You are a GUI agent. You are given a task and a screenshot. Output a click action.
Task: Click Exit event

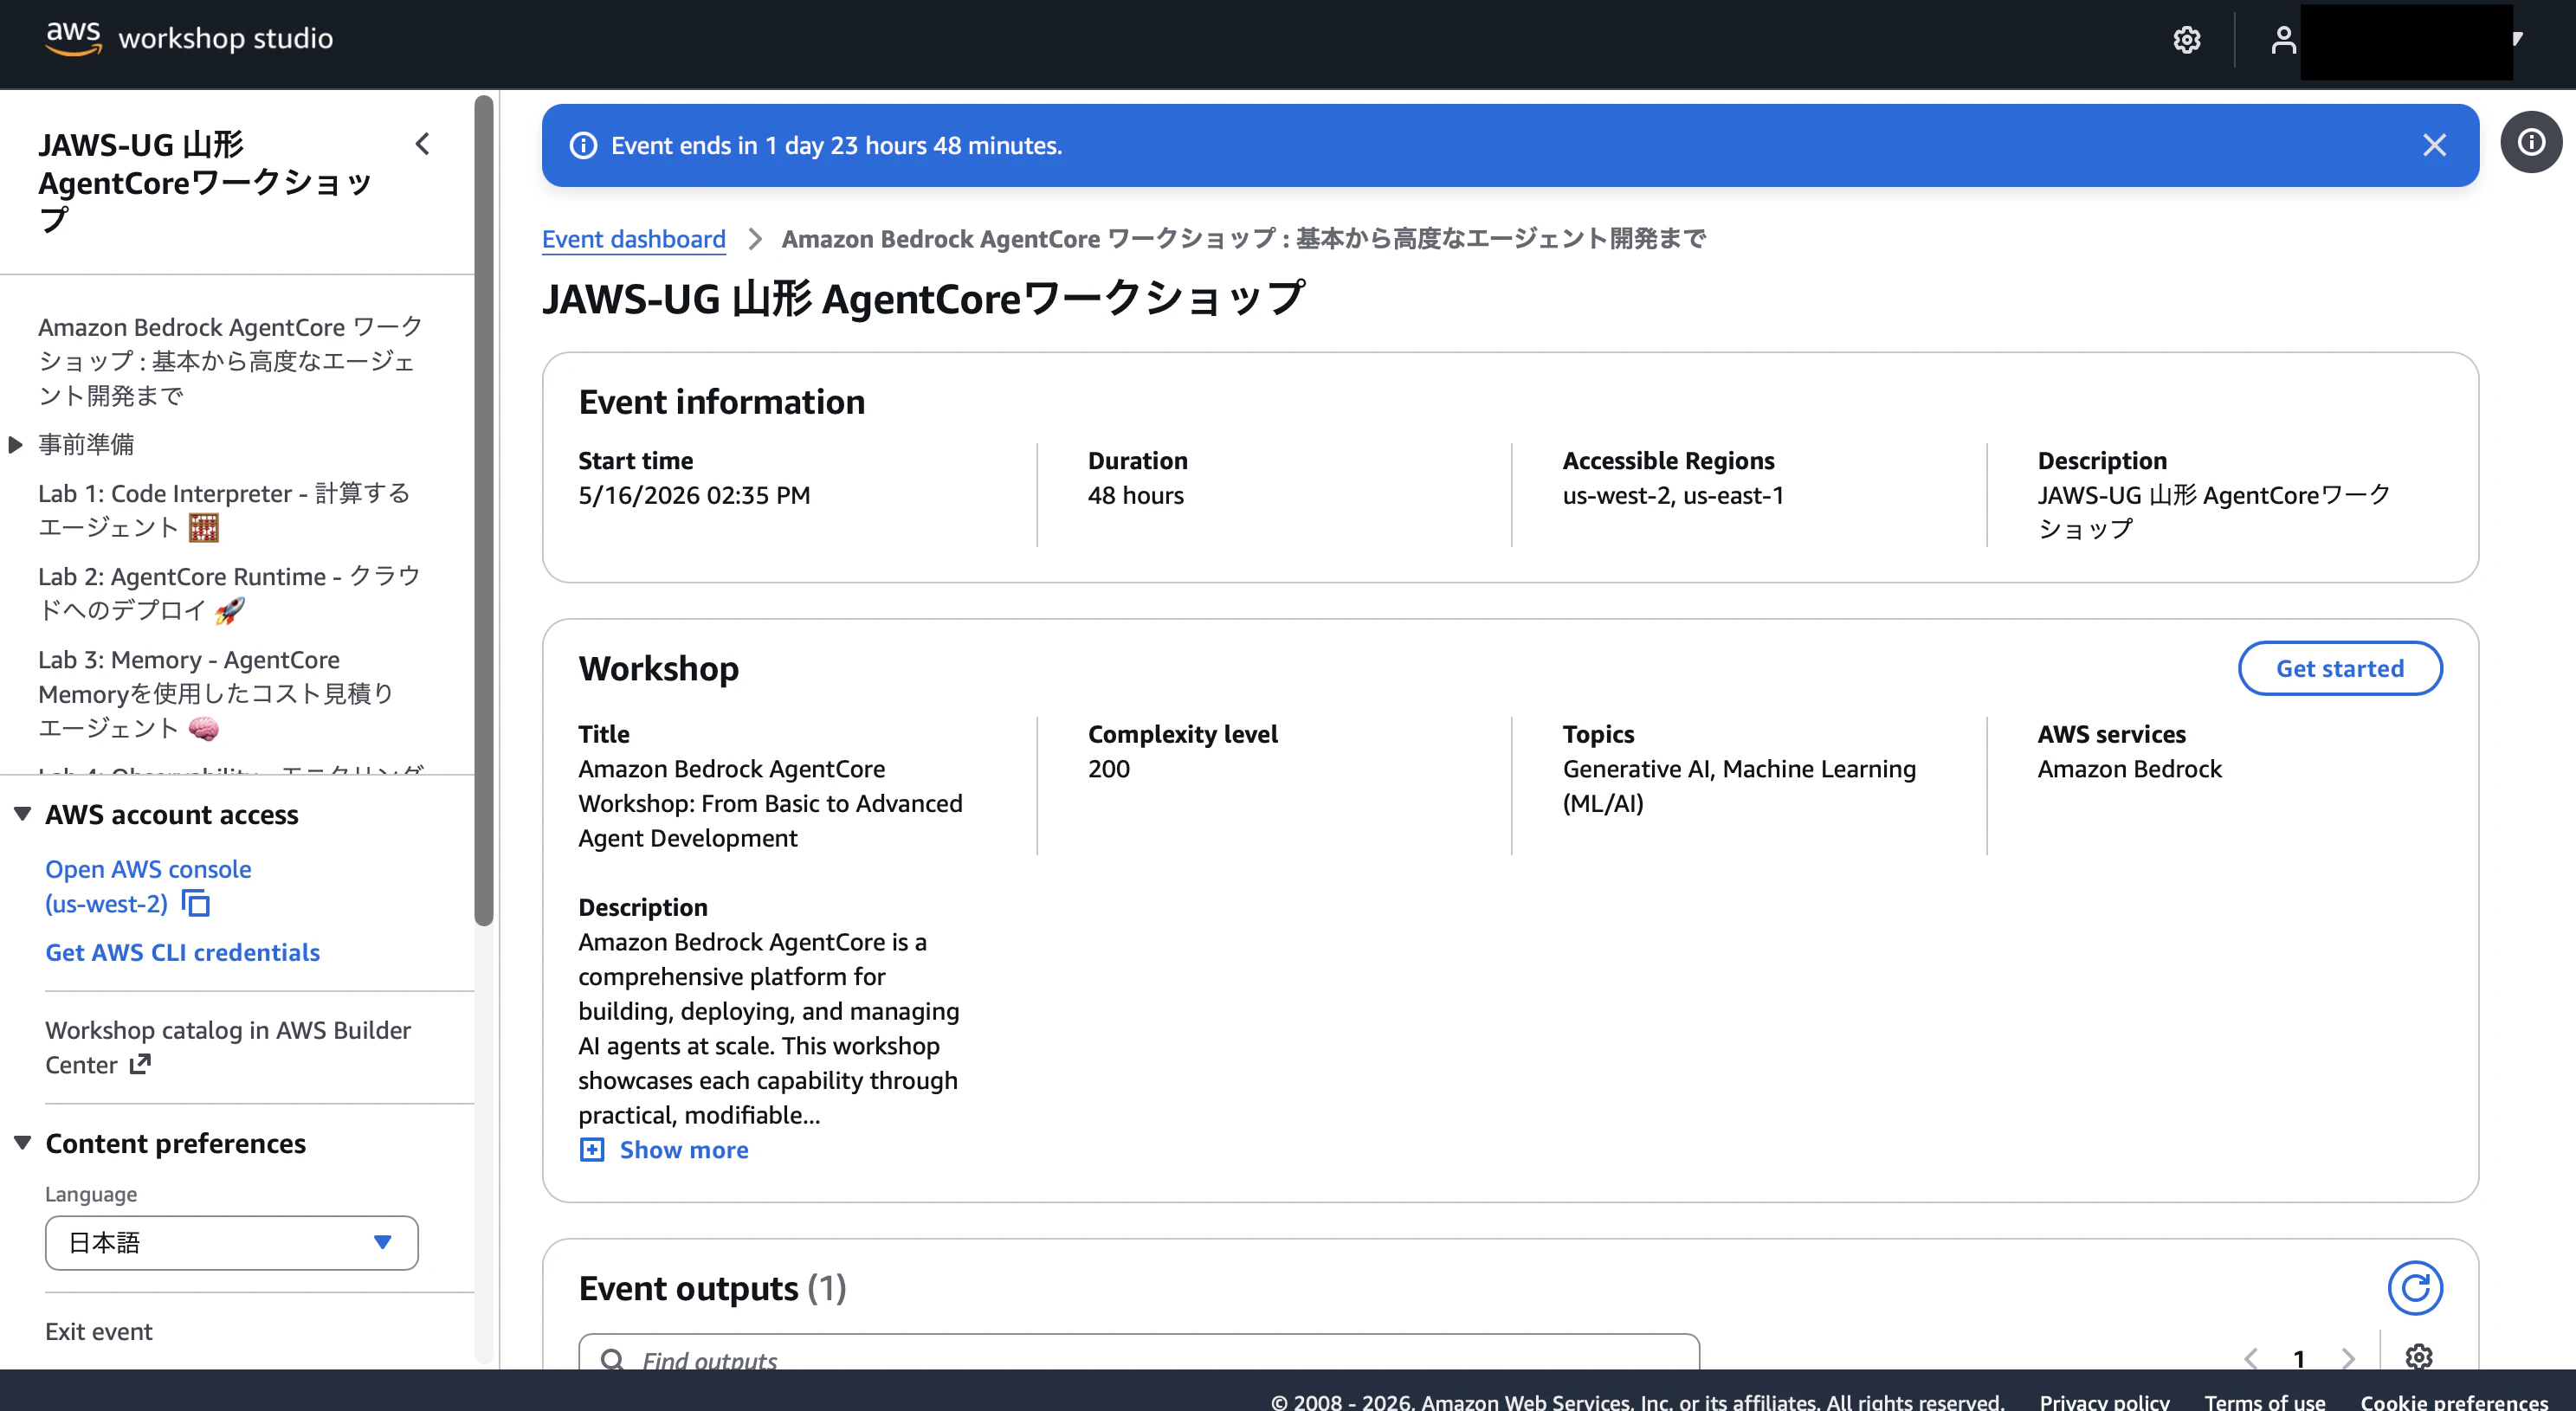tap(99, 1331)
